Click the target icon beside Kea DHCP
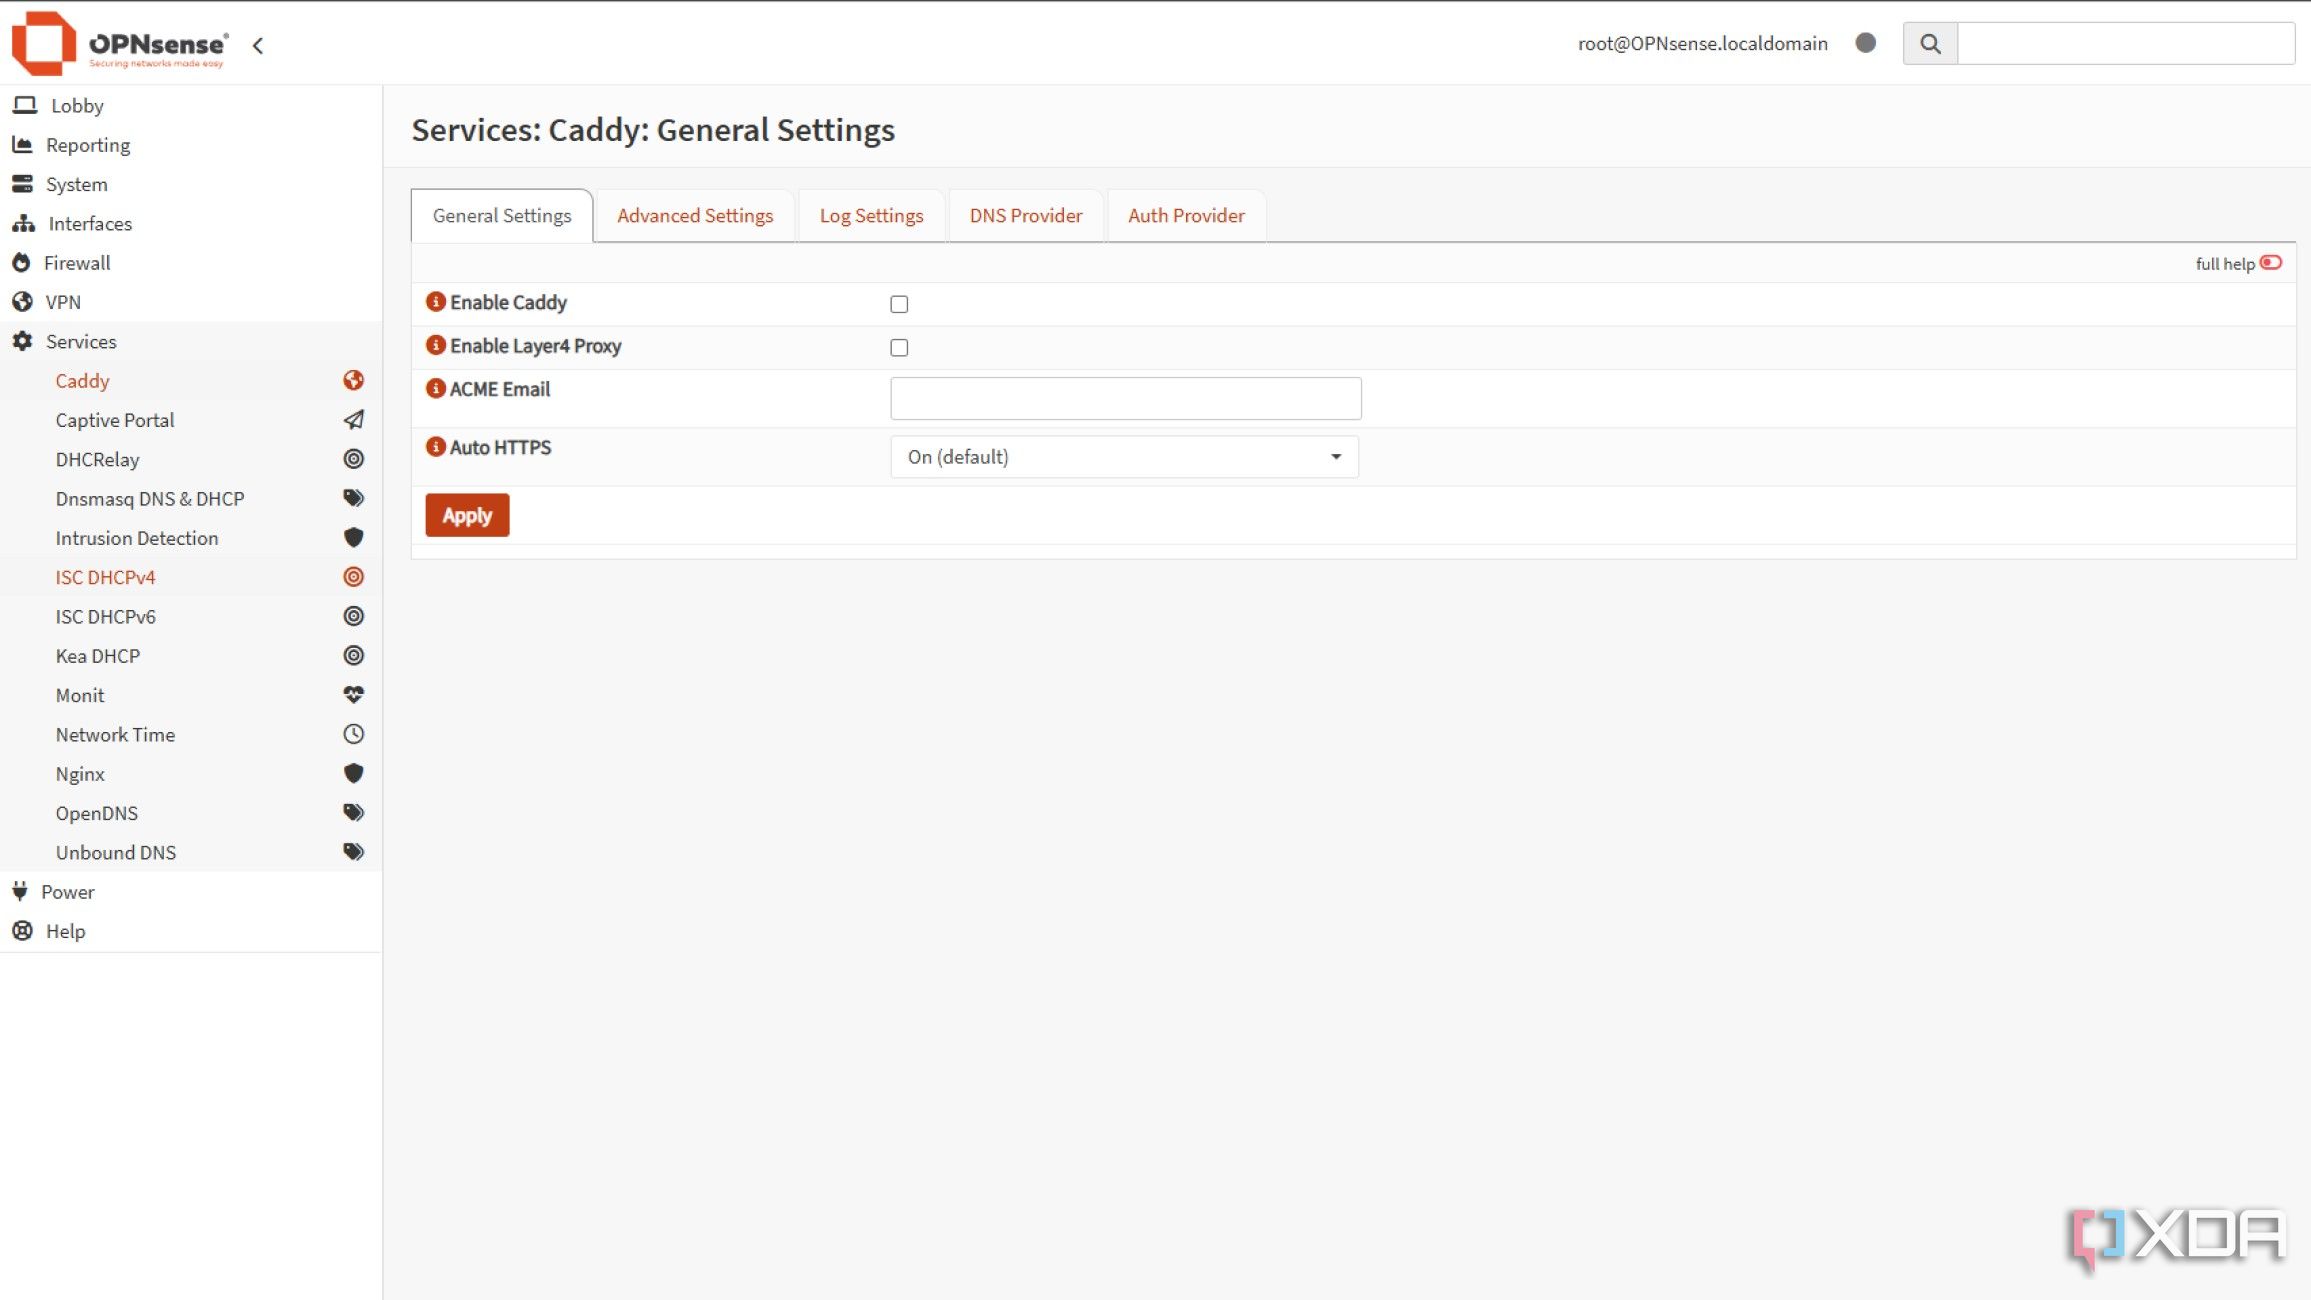The image size is (2311, 1300). [353, 655]
